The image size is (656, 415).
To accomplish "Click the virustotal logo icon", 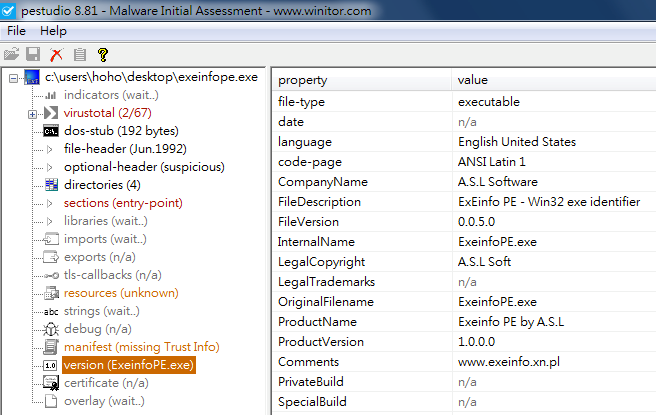I will coord(51,113).
